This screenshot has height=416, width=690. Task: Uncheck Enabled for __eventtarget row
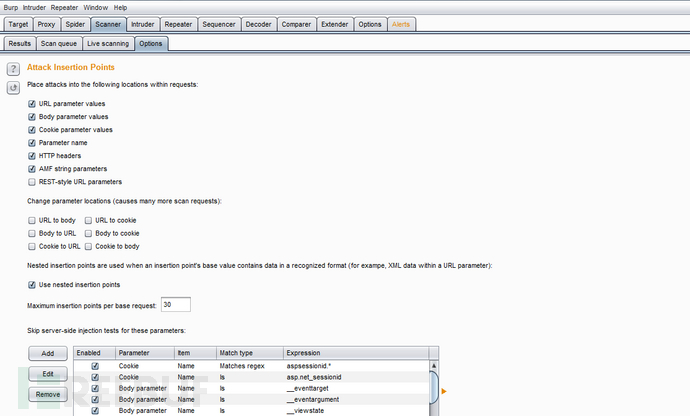(x=95, y=388)
